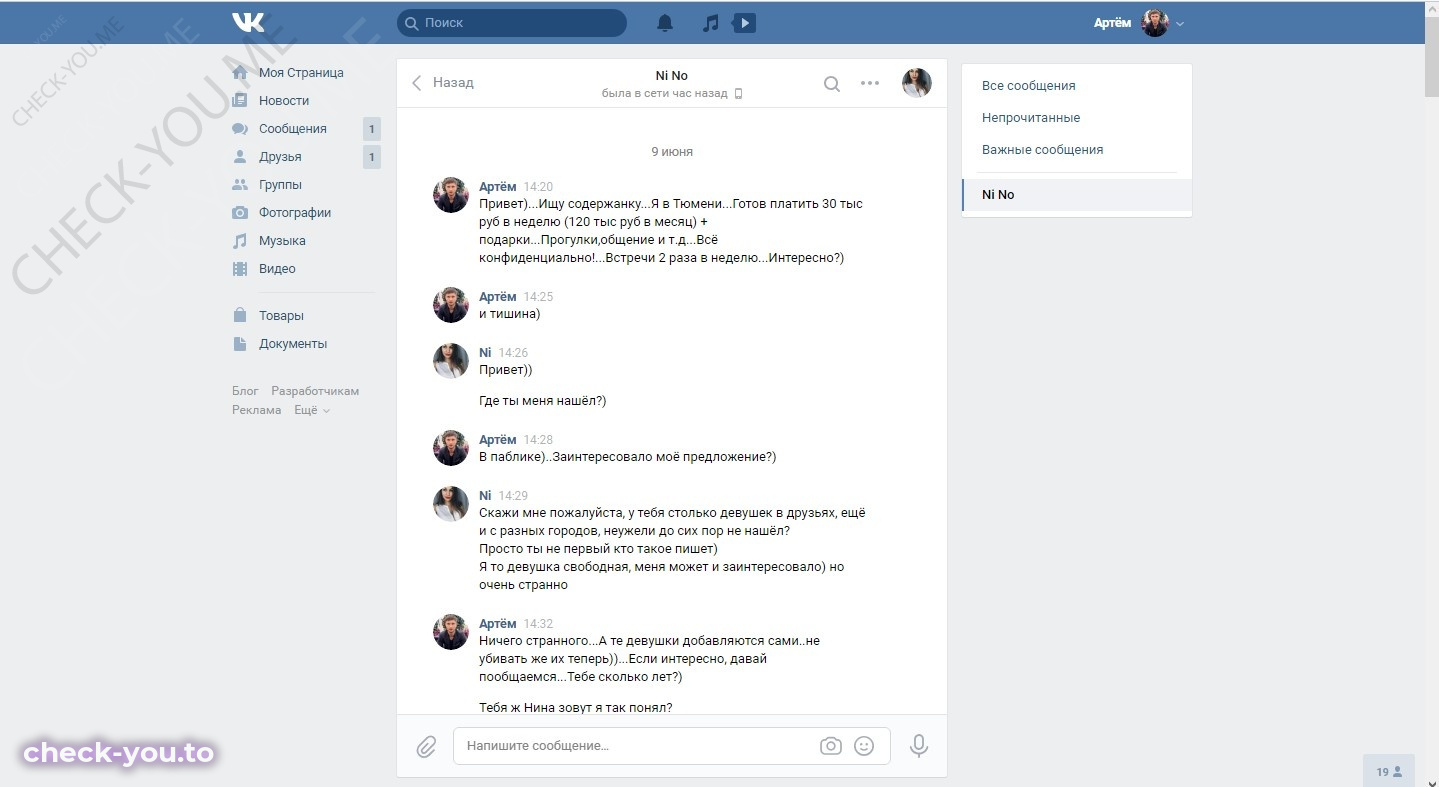The image size is (1439, 787).
Task: Open Сообщения in the sidebar
Action: point(293,129)
